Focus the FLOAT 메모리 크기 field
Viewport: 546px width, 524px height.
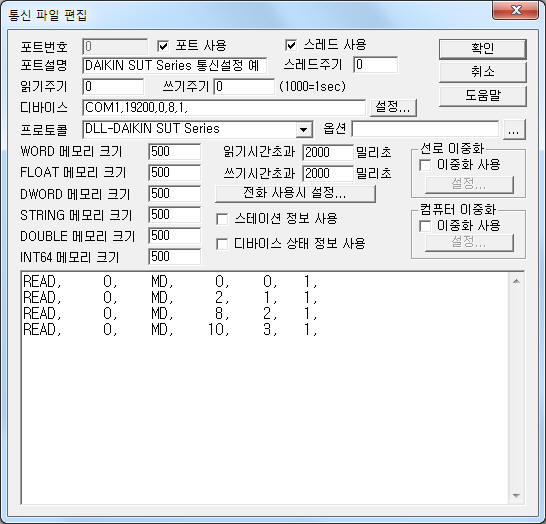(x=174, y=173)
